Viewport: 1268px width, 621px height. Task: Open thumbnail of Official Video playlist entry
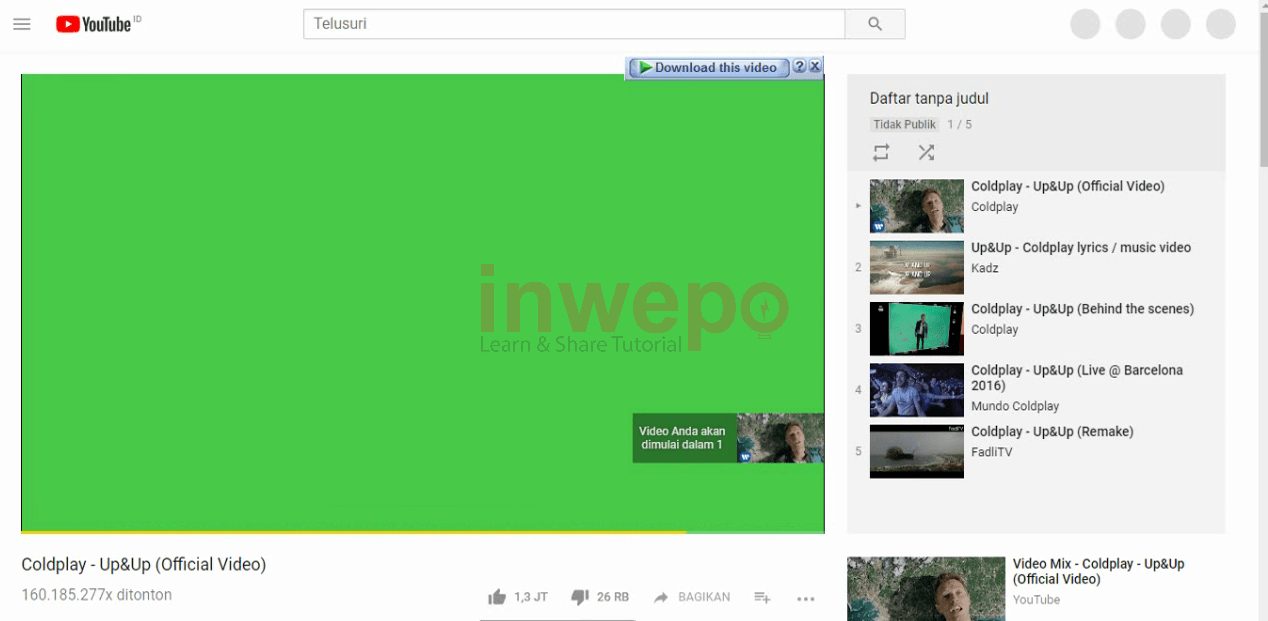pos(917,206)
